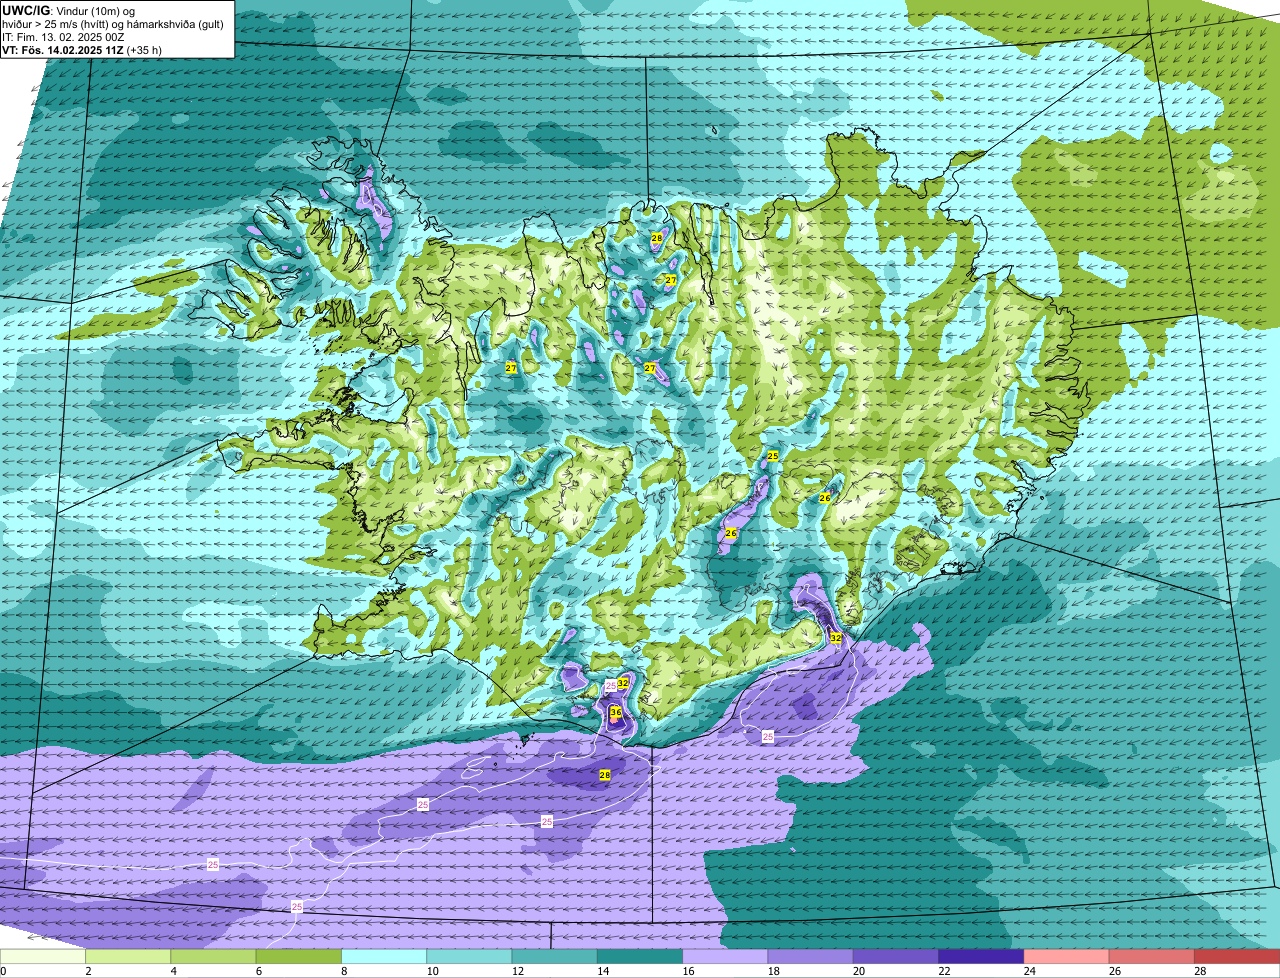Click the legend scale number 4
The height and width of the screenshot is (978, 1280).
[x=173, y=971]
